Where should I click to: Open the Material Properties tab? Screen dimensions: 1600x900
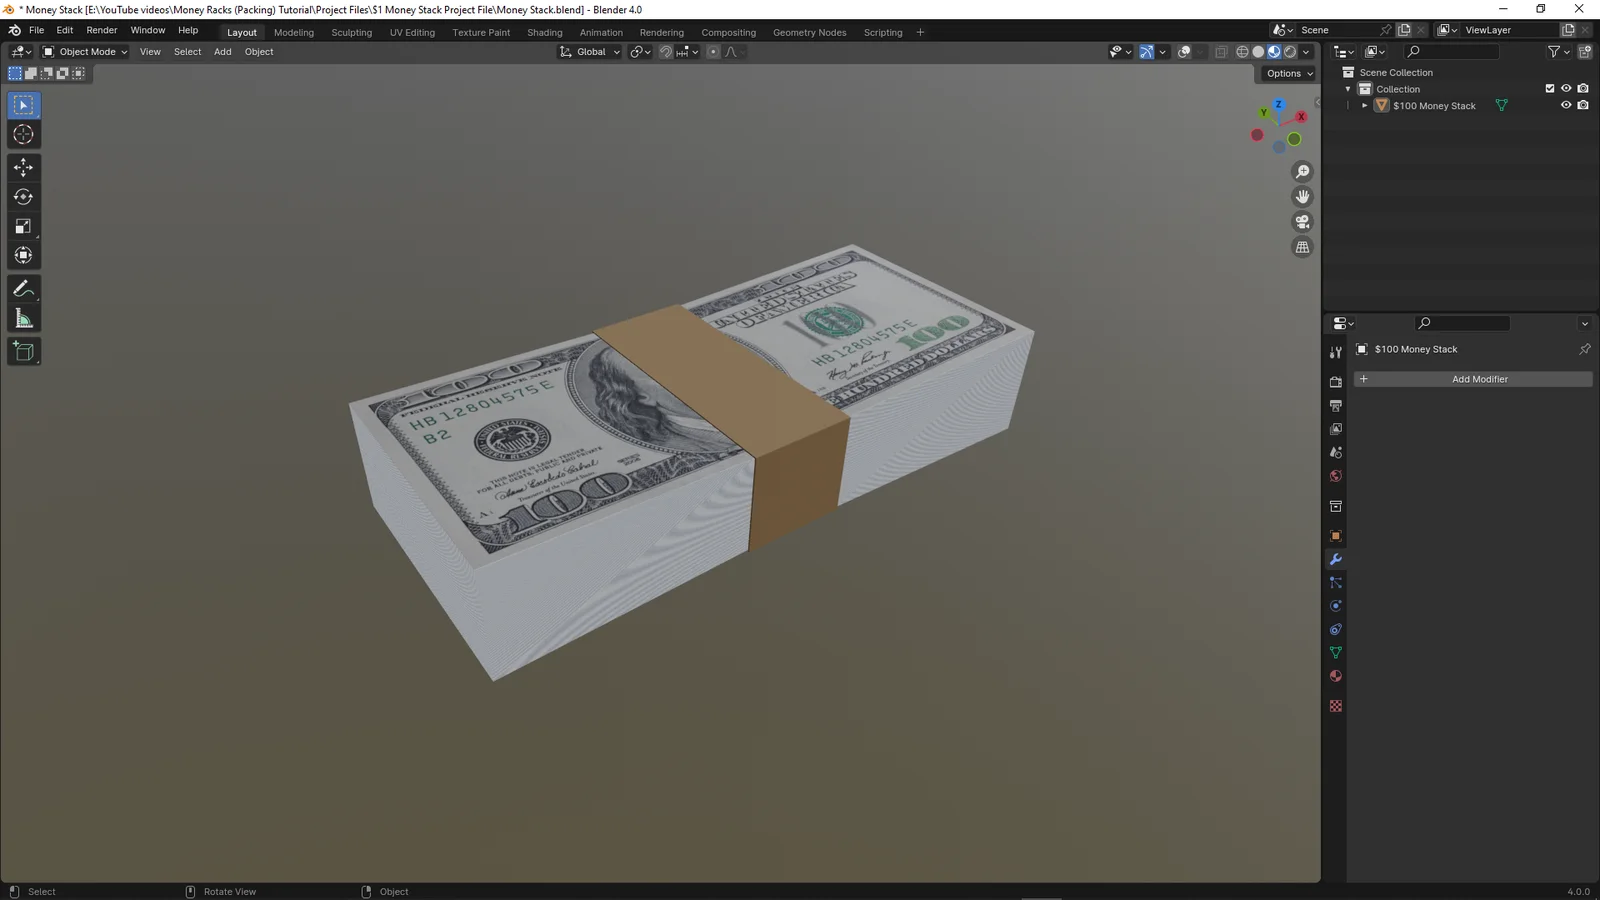tap(1335, 676)
